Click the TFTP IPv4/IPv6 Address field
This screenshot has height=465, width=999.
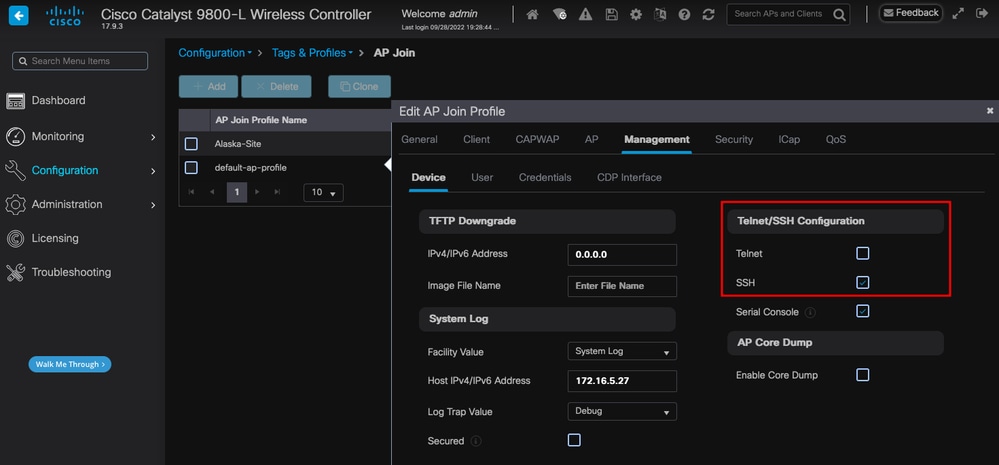tap(622, 255)
